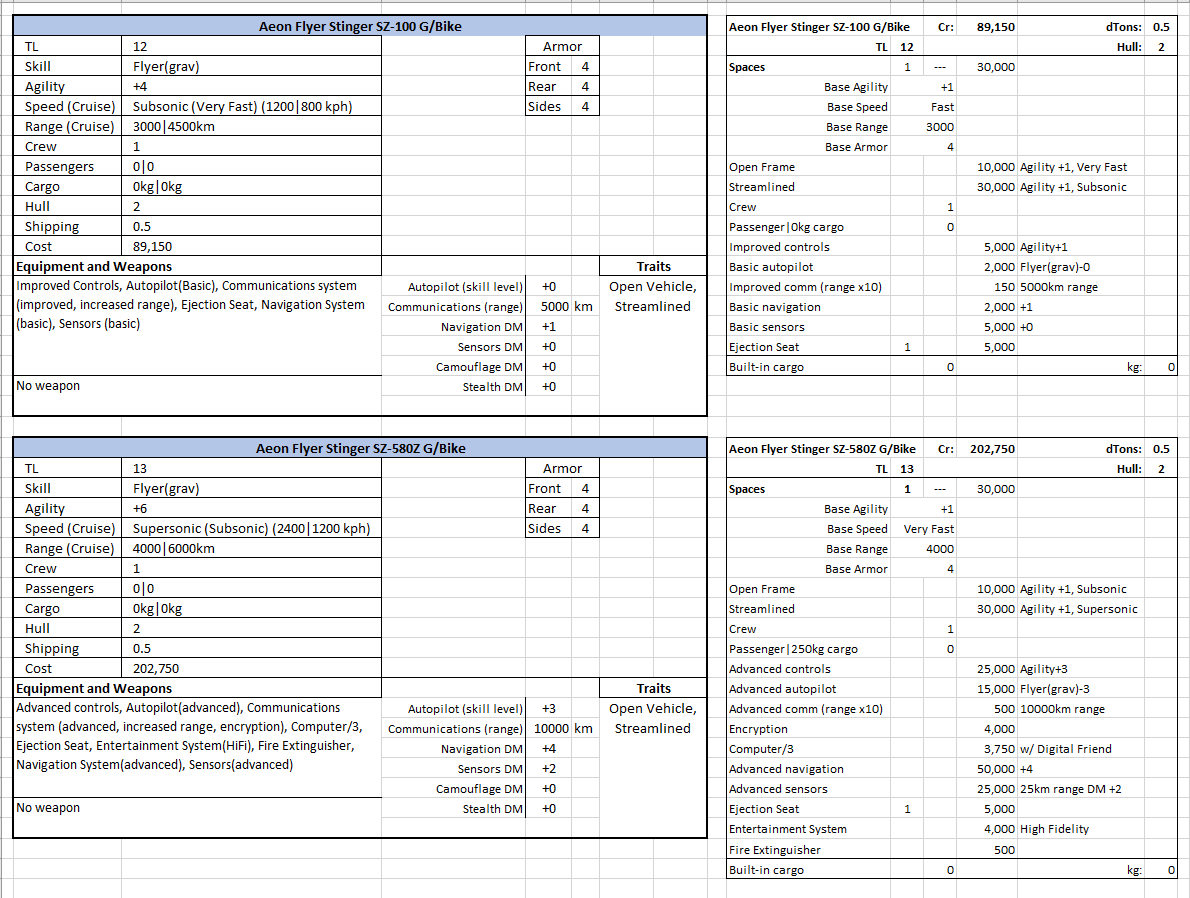Click the "4000|6000km" range cell

[174, 549]
